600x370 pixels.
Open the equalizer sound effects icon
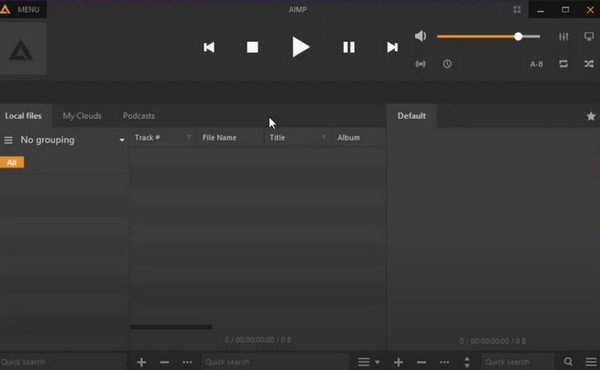click(x=563, y=36)
